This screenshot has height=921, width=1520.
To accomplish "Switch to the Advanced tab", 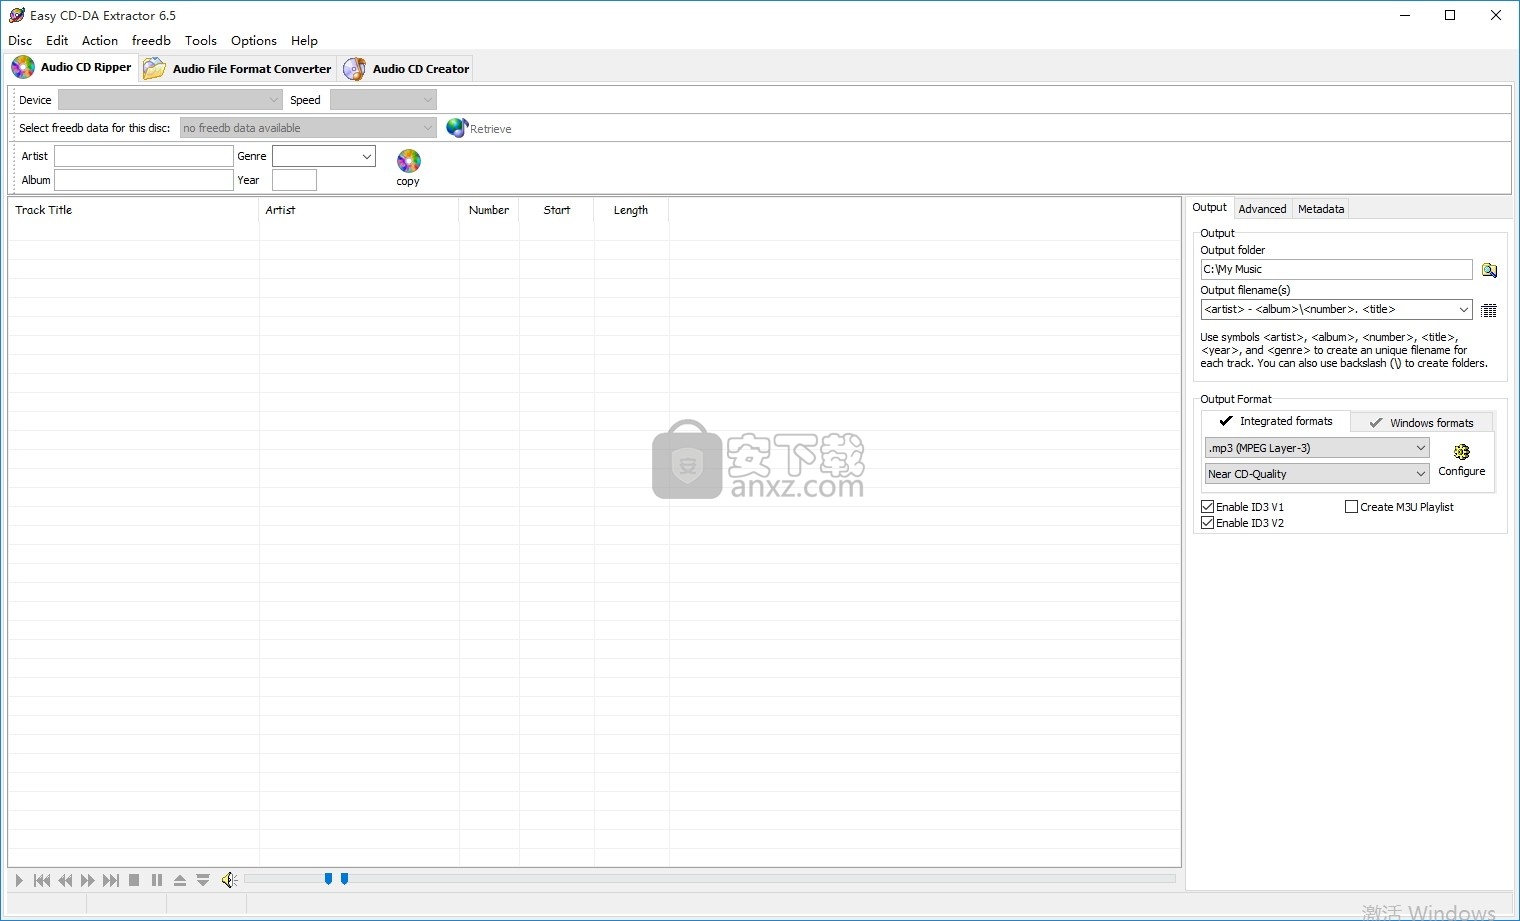I will pos(1262,209).
